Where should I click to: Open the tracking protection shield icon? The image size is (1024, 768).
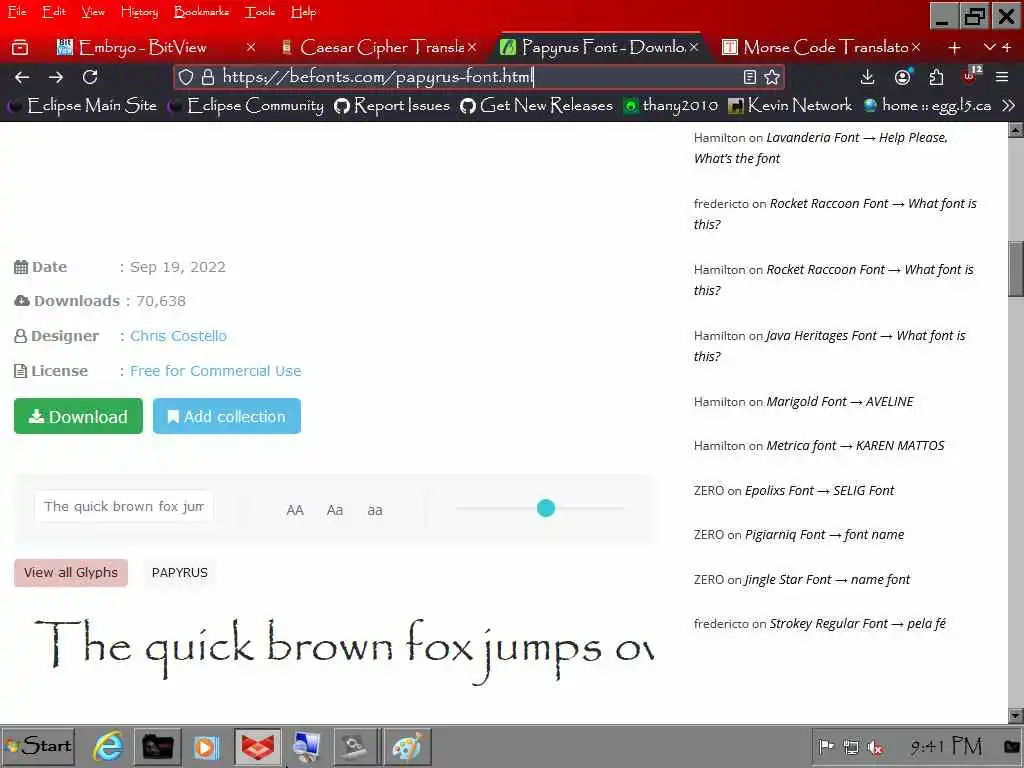tap(186, 77)
